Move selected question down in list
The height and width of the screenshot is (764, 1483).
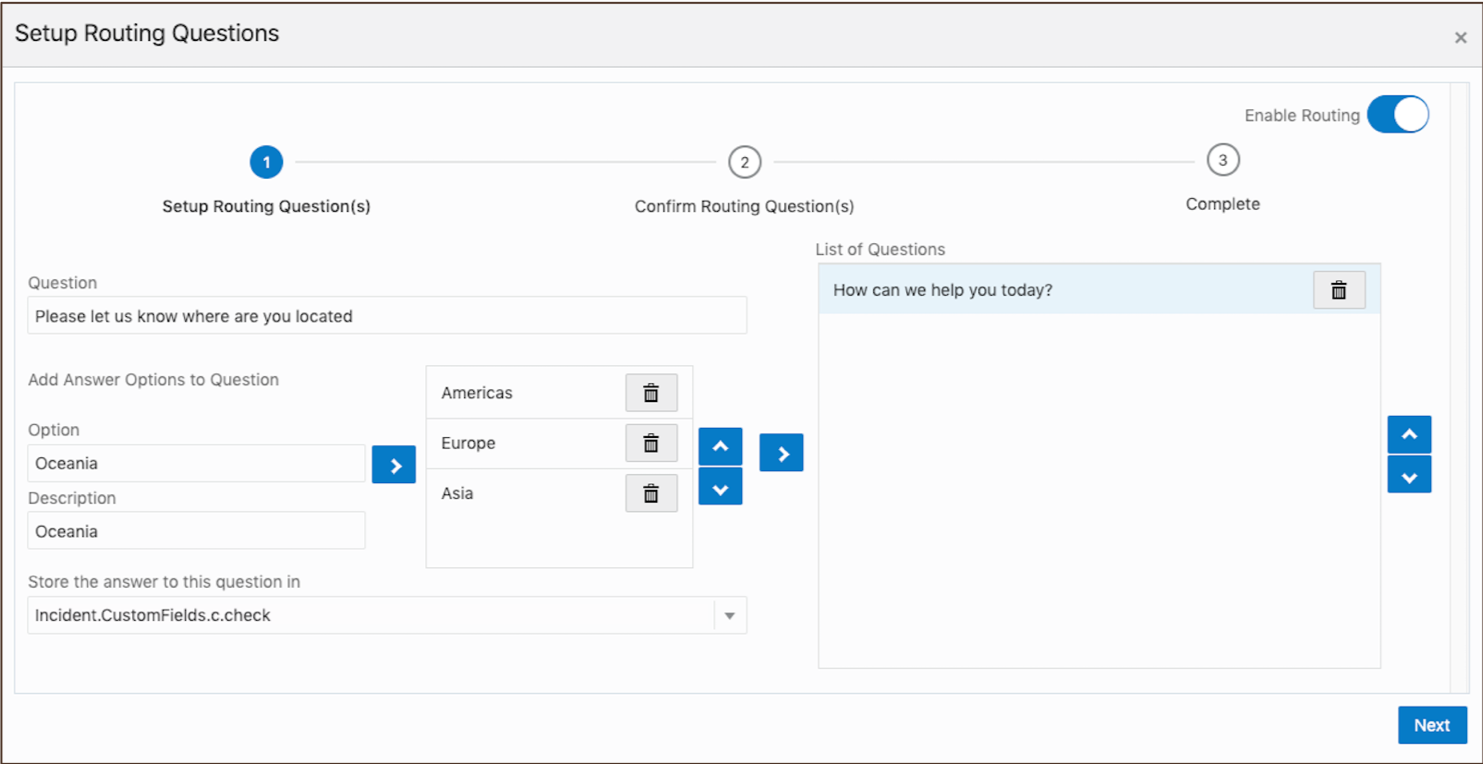(1409, 476)
